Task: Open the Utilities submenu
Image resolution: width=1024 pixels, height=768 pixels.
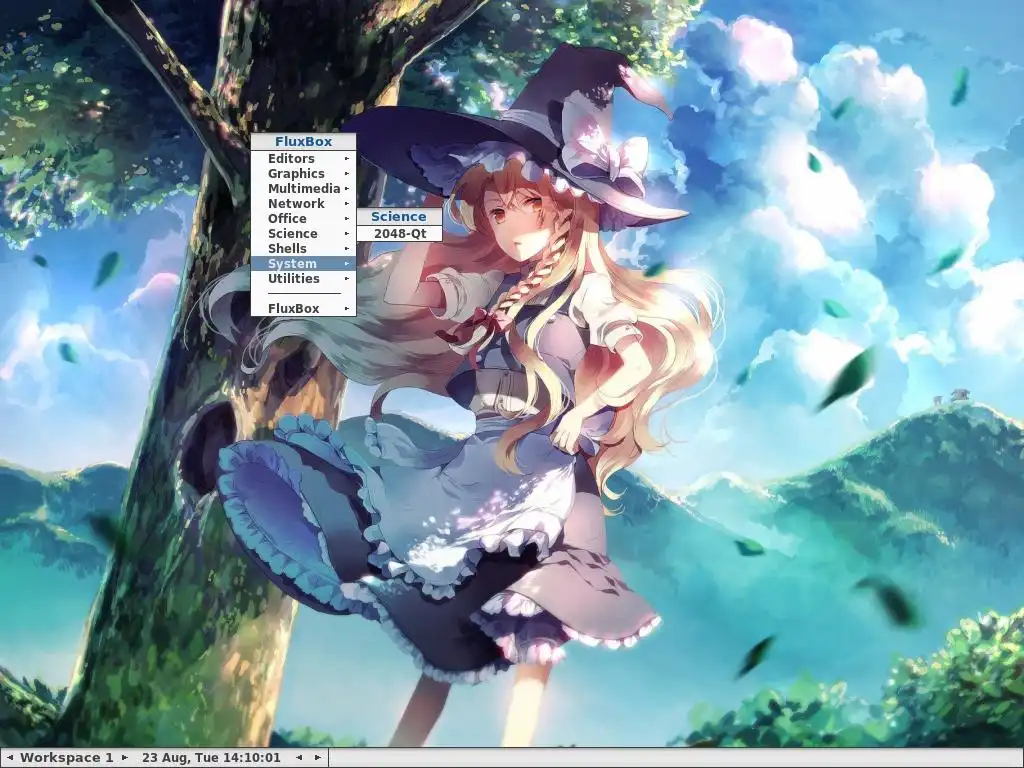Action: [303, 279]
